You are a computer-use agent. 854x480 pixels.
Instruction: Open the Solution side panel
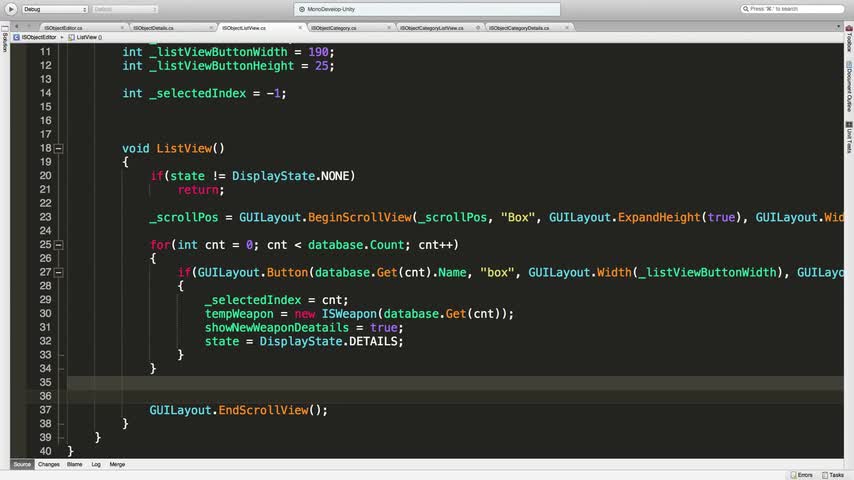click(x=4, y=39)
